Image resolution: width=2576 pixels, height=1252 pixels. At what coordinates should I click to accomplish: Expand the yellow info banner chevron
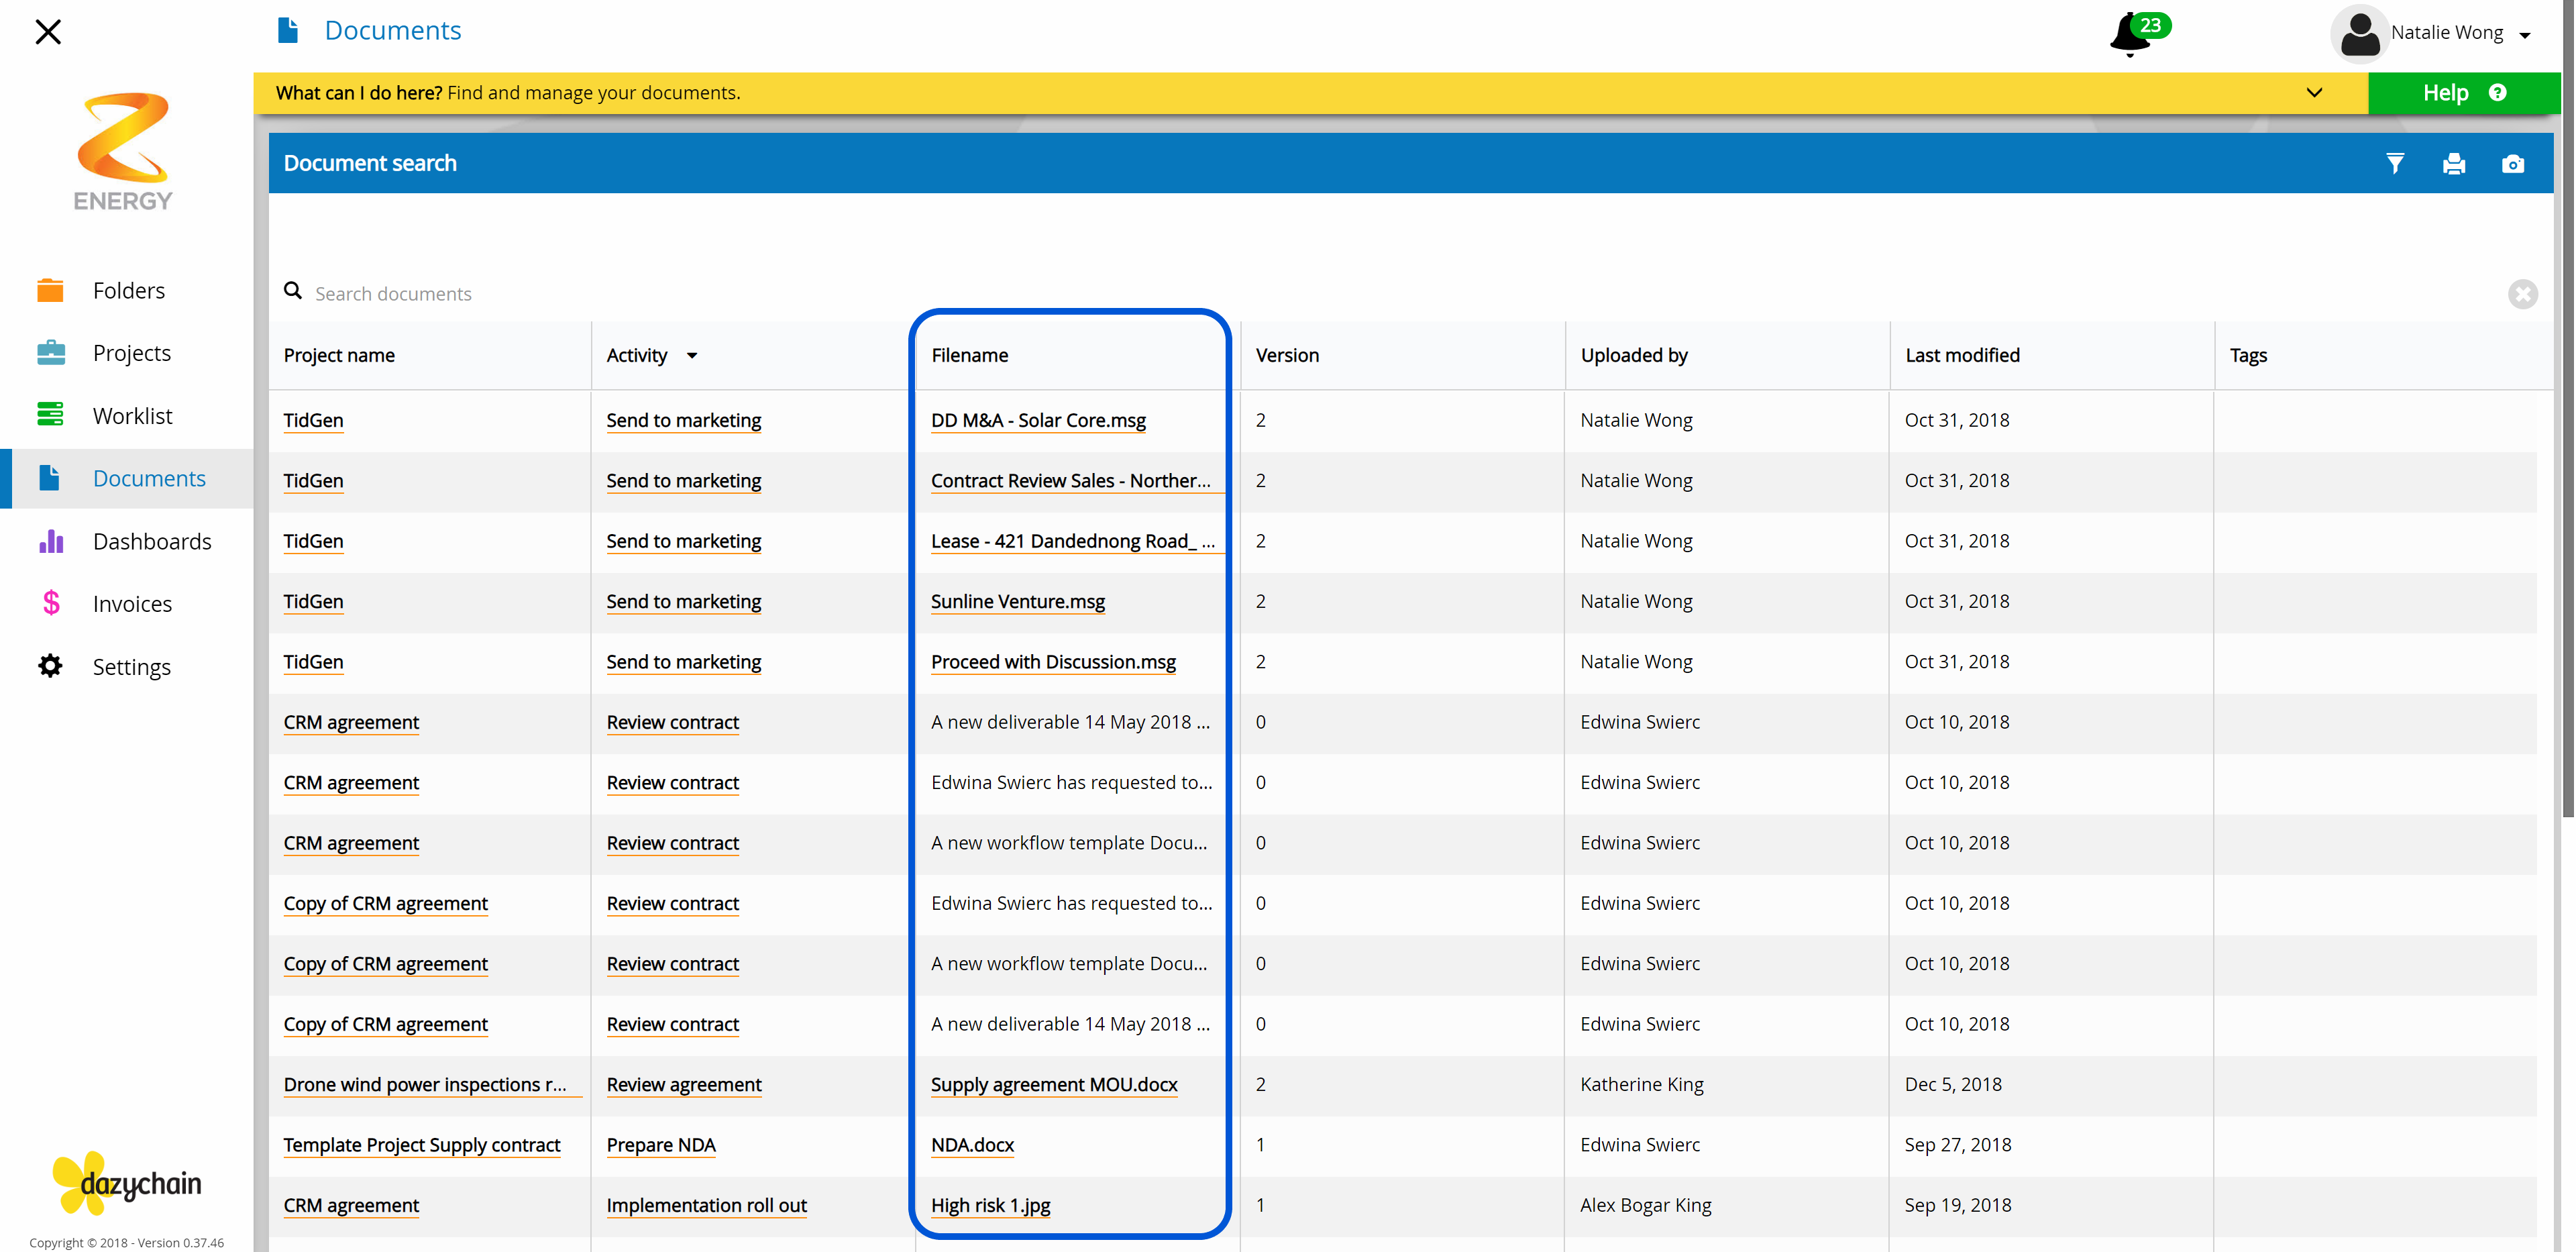(x=2313, y=93)
